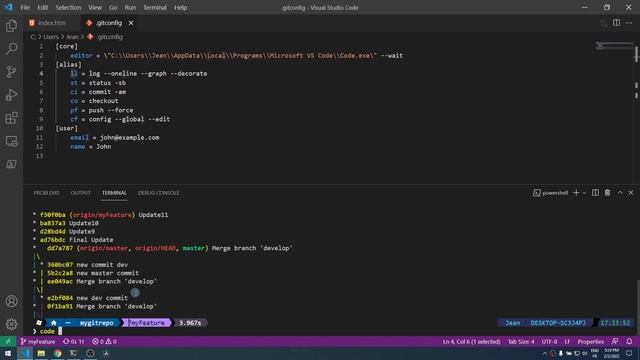This screenshot has height=360, width=640.
Task: Click [alias] section header line
Action: (x=69, y=64)
